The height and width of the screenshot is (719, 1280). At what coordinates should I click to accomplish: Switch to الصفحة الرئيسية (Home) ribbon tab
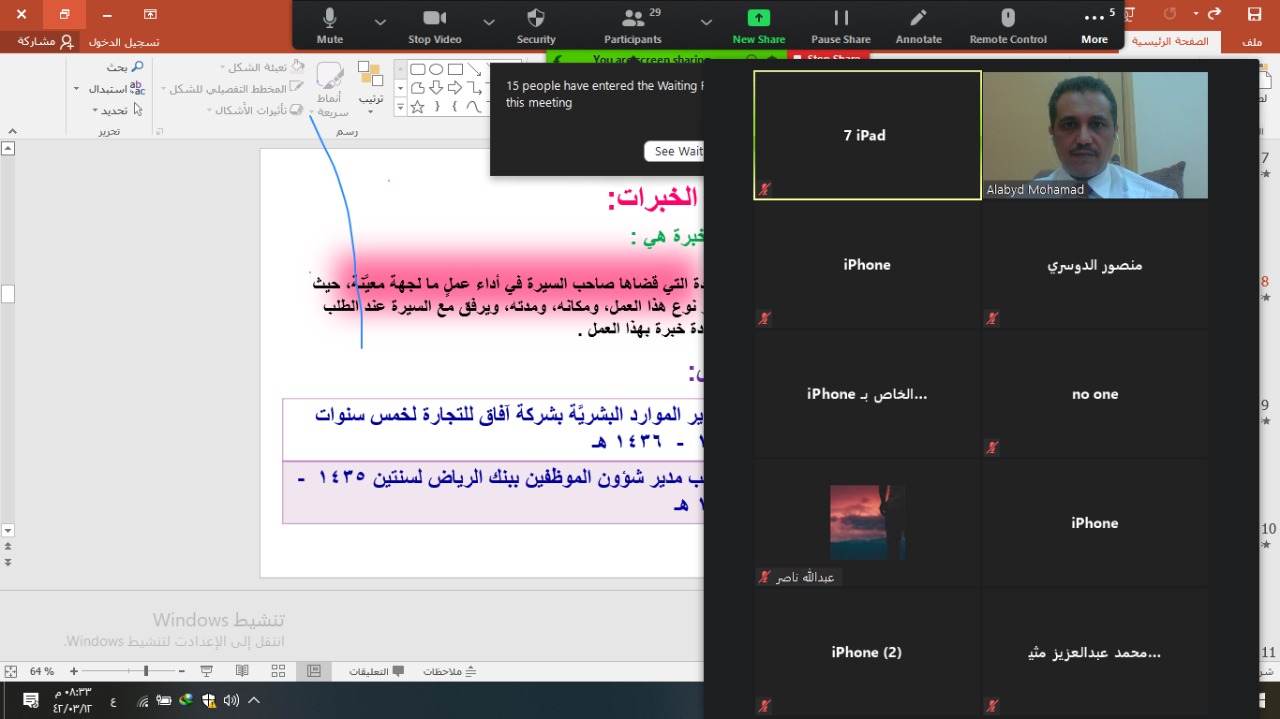tap(1170, 42)
